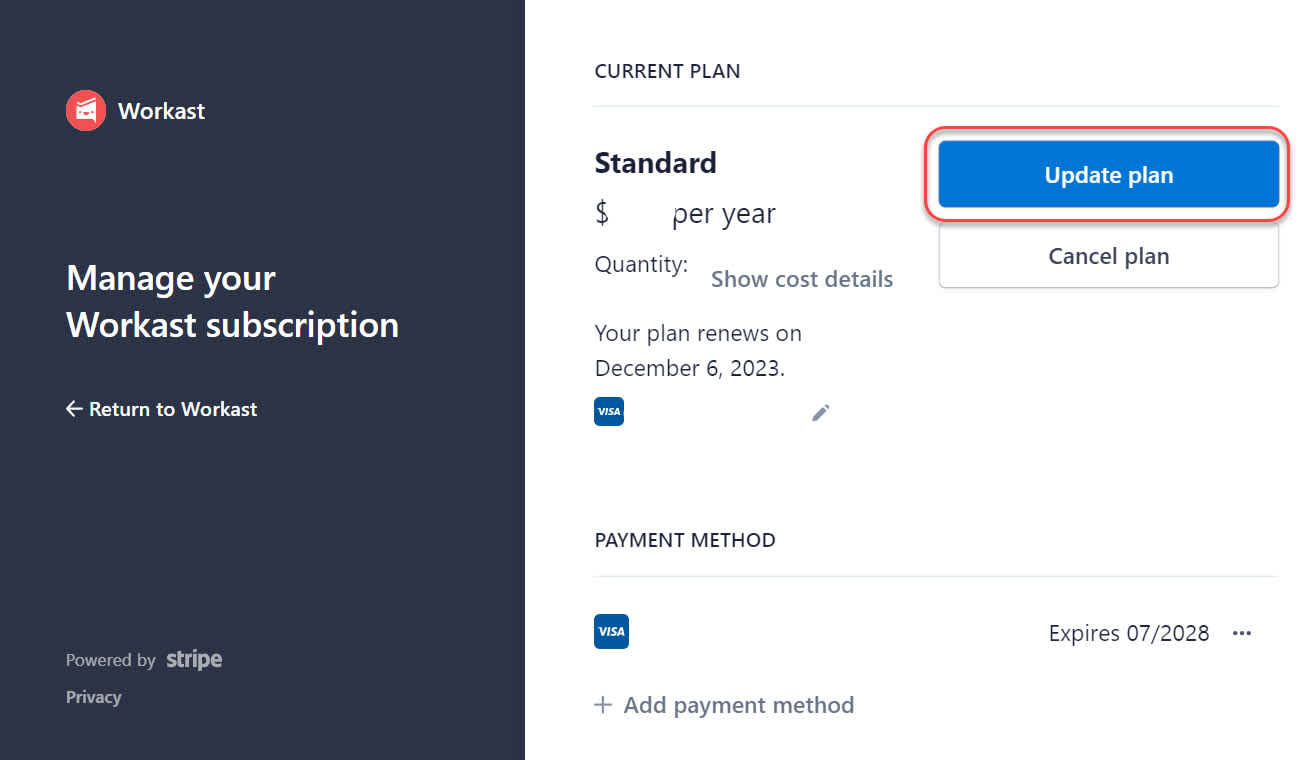Select the Add payment method text link
This screenshot has height=760, width=1314.
pyautogui.click(x=739, y=705)
